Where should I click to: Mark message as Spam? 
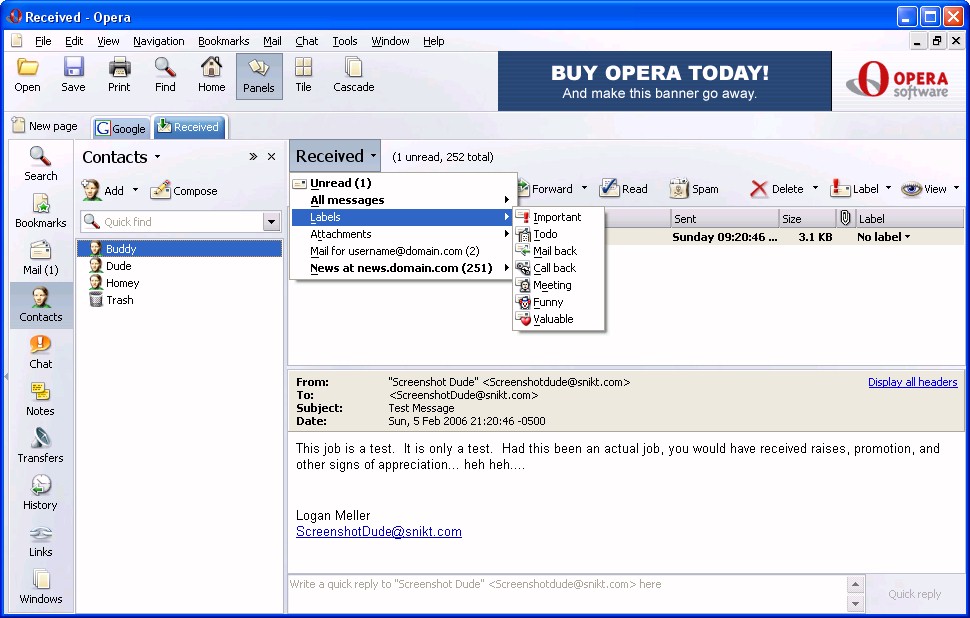click(694, 189)
